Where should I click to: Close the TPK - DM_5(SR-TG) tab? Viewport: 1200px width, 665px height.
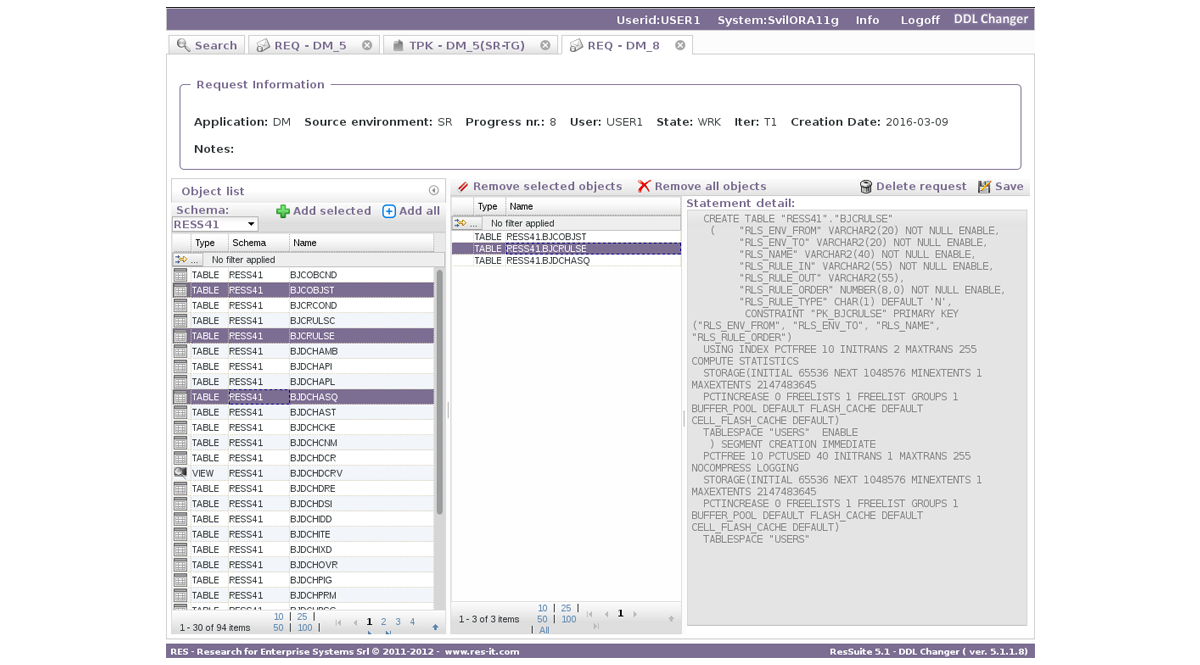pyautogui.click(x=545, y=45)
